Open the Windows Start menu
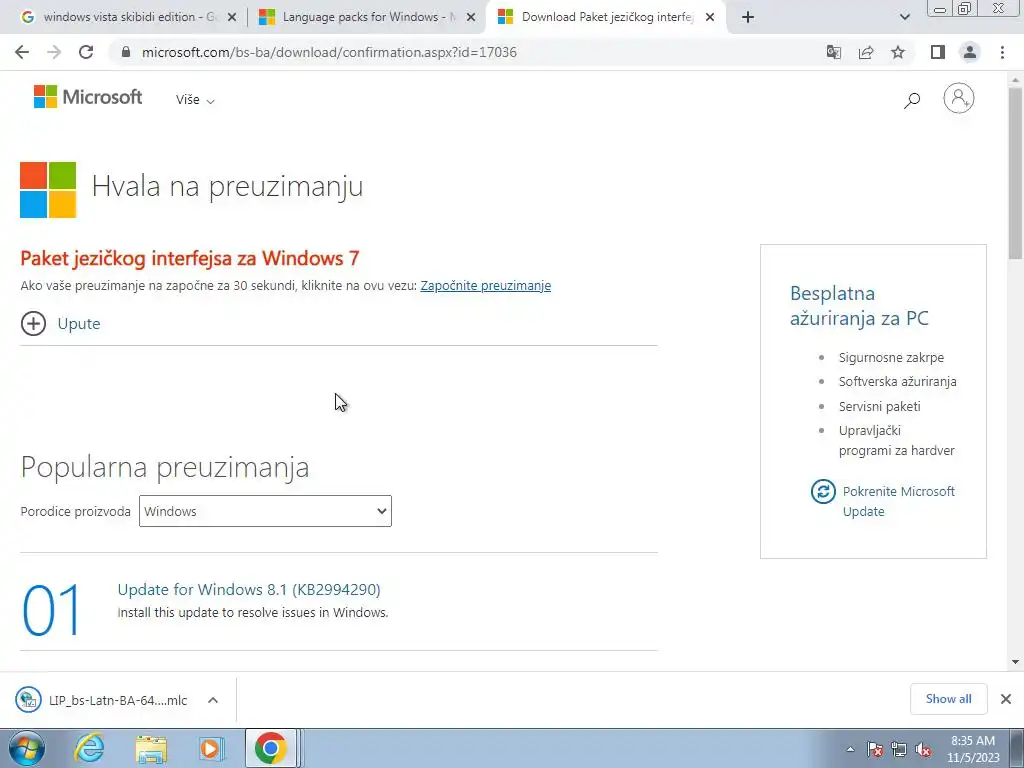The height and width of the screenshot is (768, 1024). (x=27, y=748)
